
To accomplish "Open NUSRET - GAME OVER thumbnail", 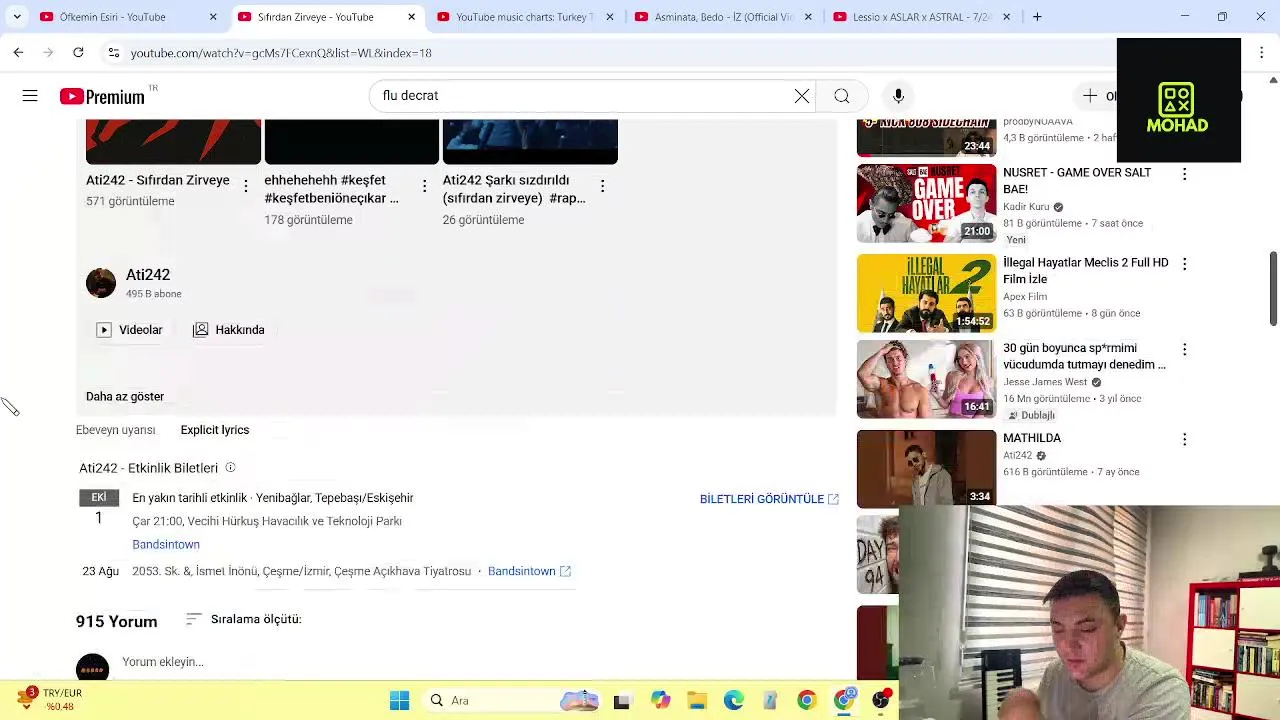I will click(x=926, y=204).
